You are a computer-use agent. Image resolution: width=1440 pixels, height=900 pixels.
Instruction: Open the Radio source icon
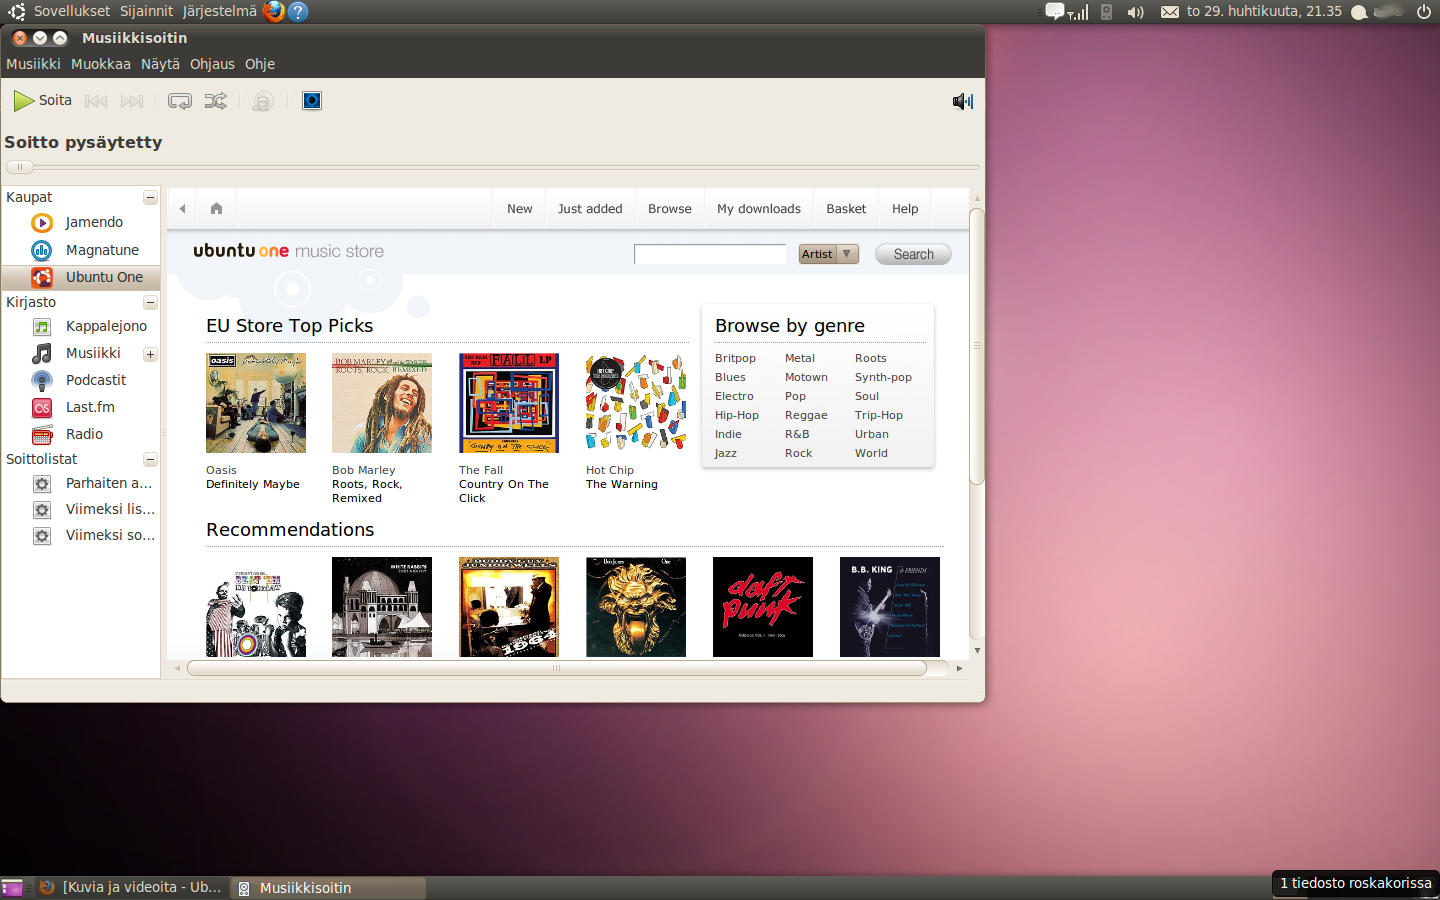(42, 434)
